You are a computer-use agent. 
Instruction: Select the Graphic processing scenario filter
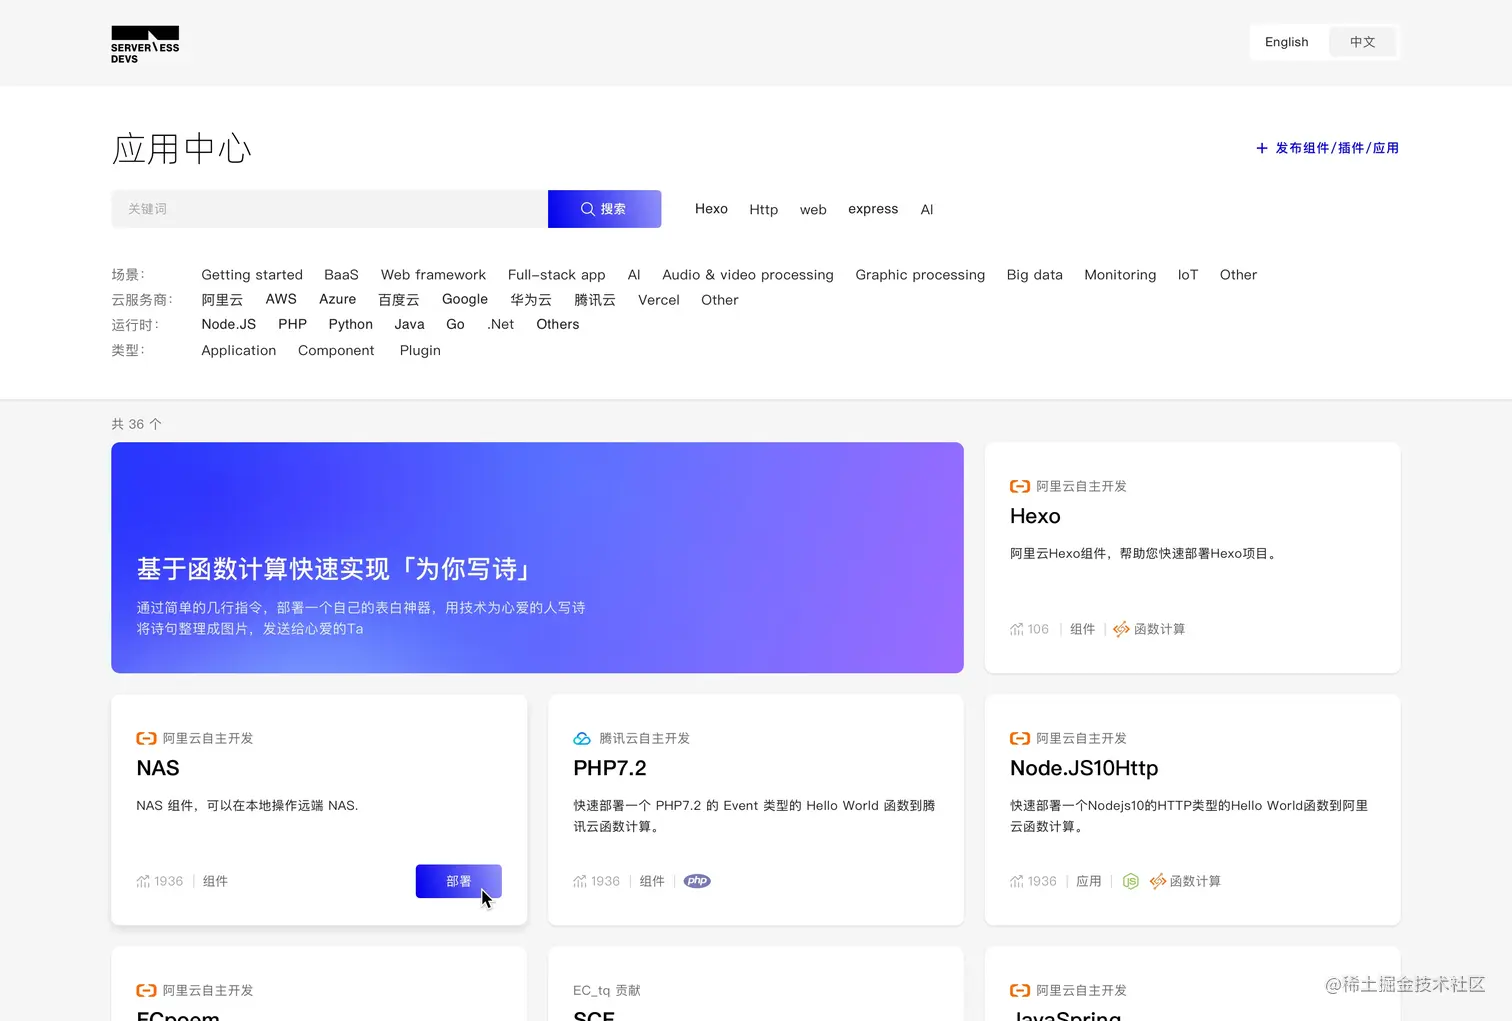(920, 275)
